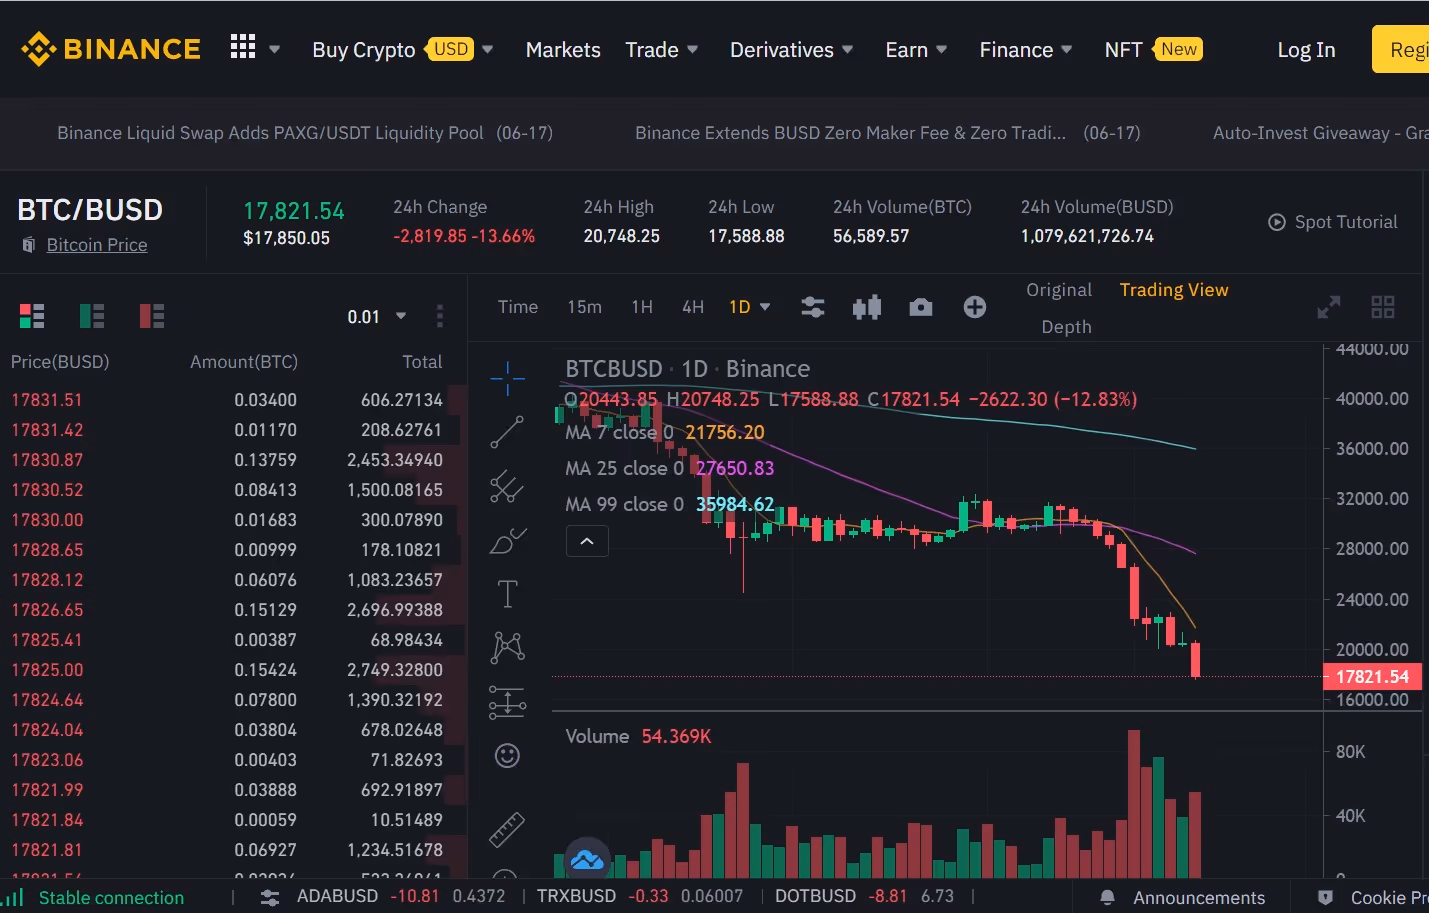This screenshot has width=1429, height=913.
Task: Select the trend line drawing tool
Action: click(507, 432)
